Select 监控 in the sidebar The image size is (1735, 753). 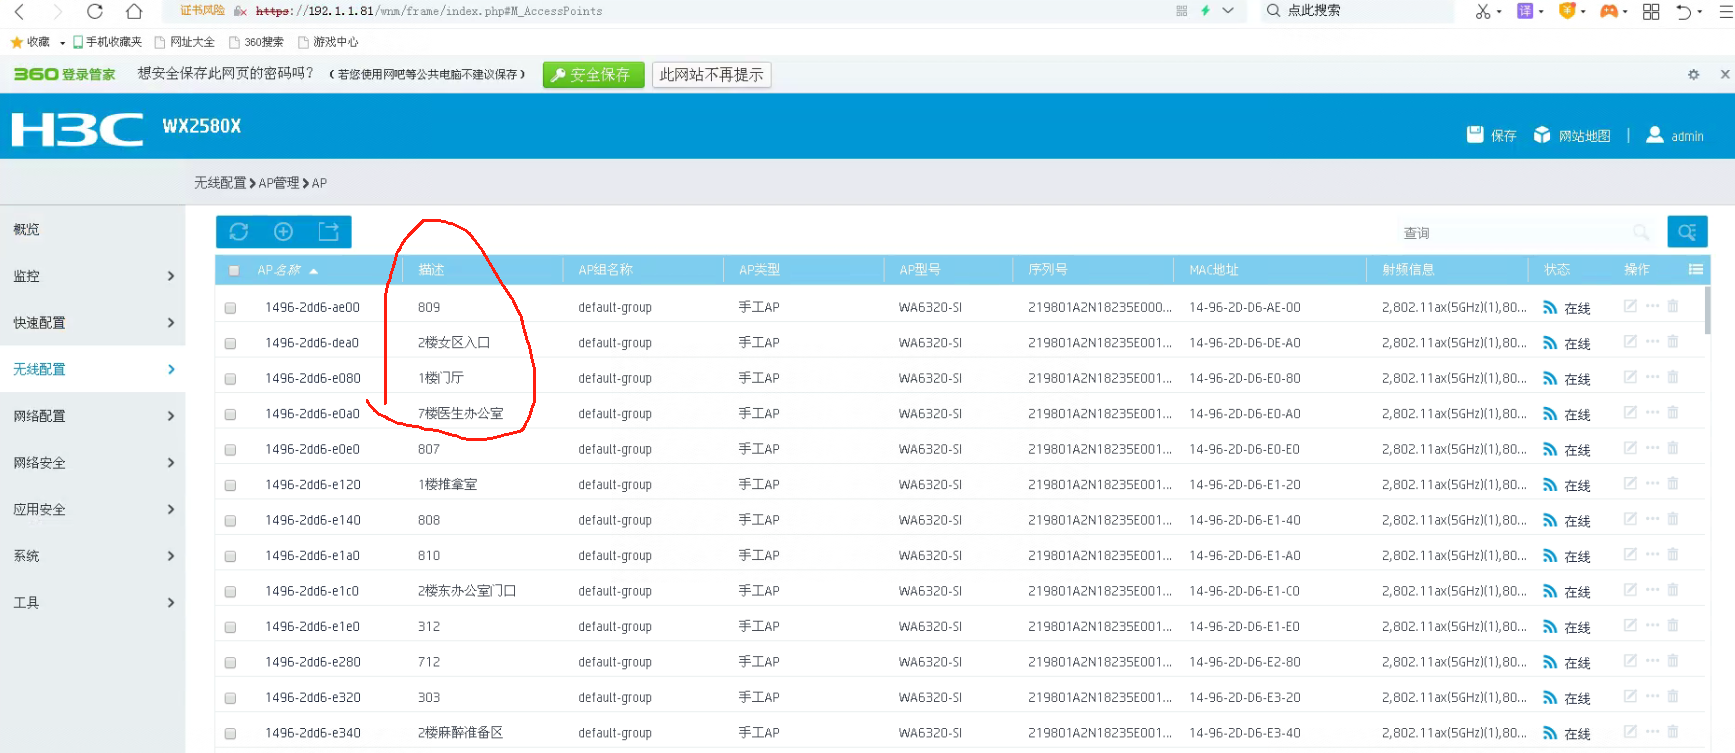click(x=27, y=276)
